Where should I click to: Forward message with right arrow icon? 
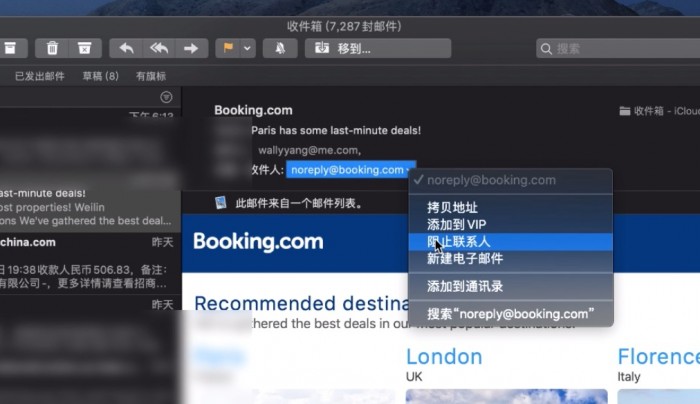(x=191, y=48)
